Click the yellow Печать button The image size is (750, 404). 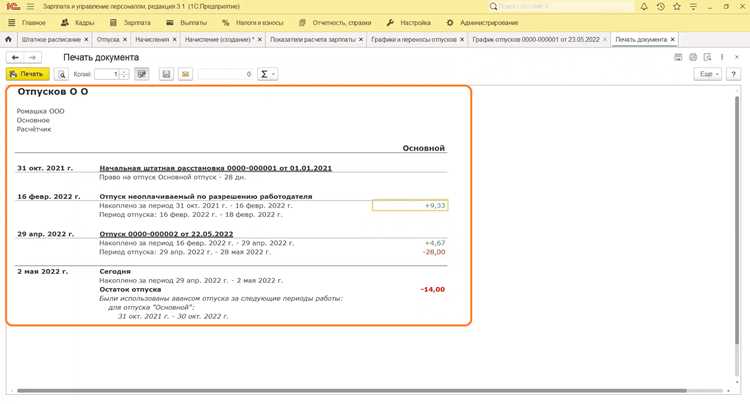(27, 74)
